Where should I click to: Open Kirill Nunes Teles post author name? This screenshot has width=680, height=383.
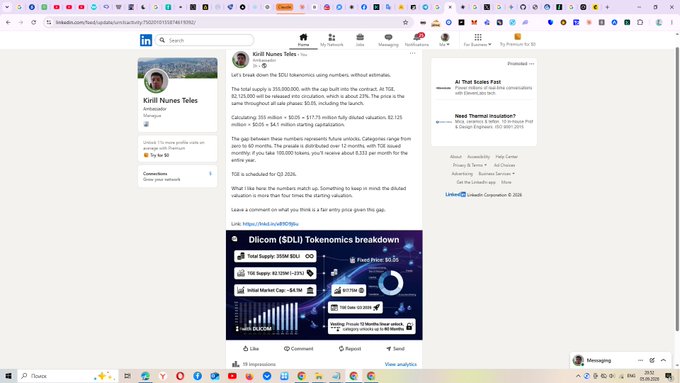tap(274, 54)
